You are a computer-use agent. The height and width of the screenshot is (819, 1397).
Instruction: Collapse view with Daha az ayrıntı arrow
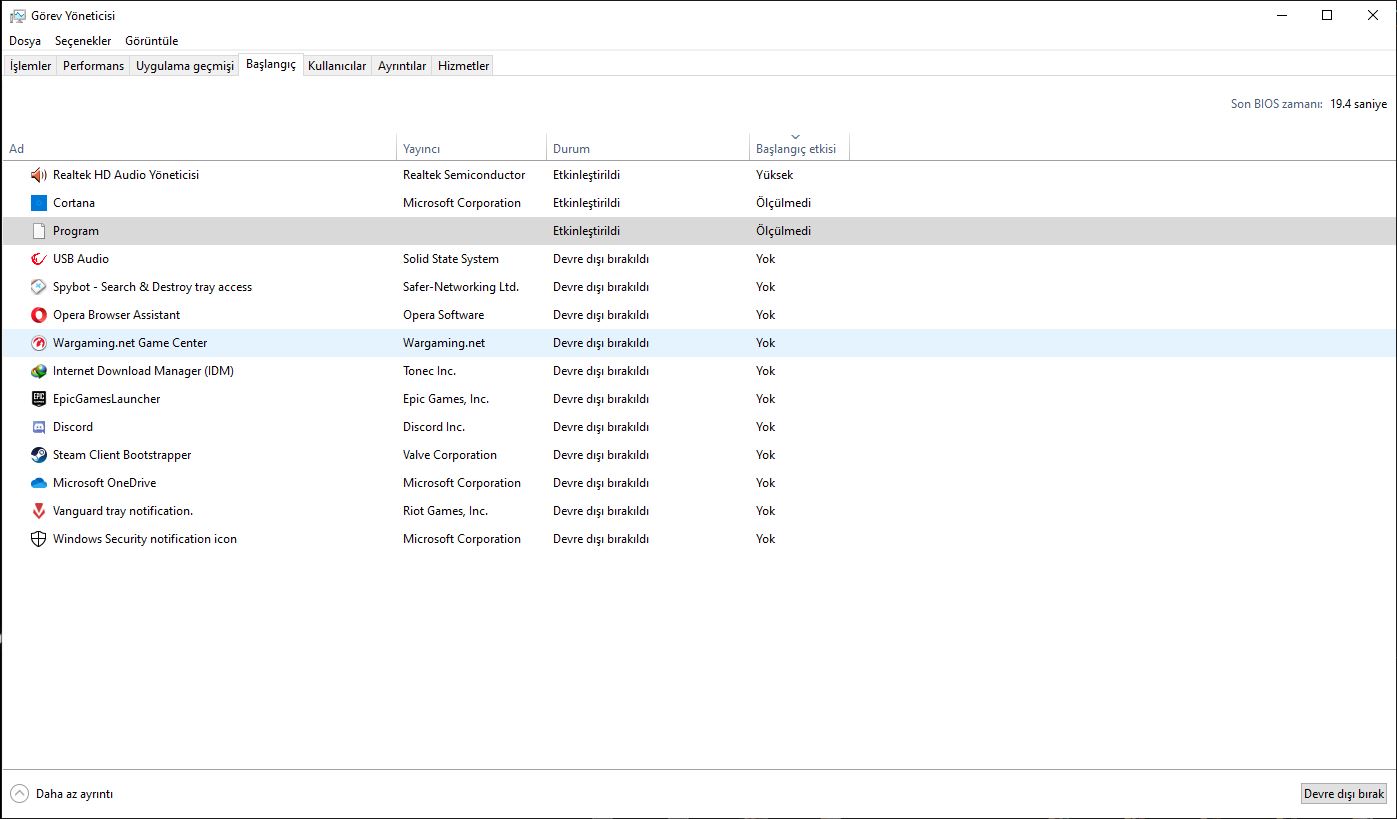click(20, 794)
